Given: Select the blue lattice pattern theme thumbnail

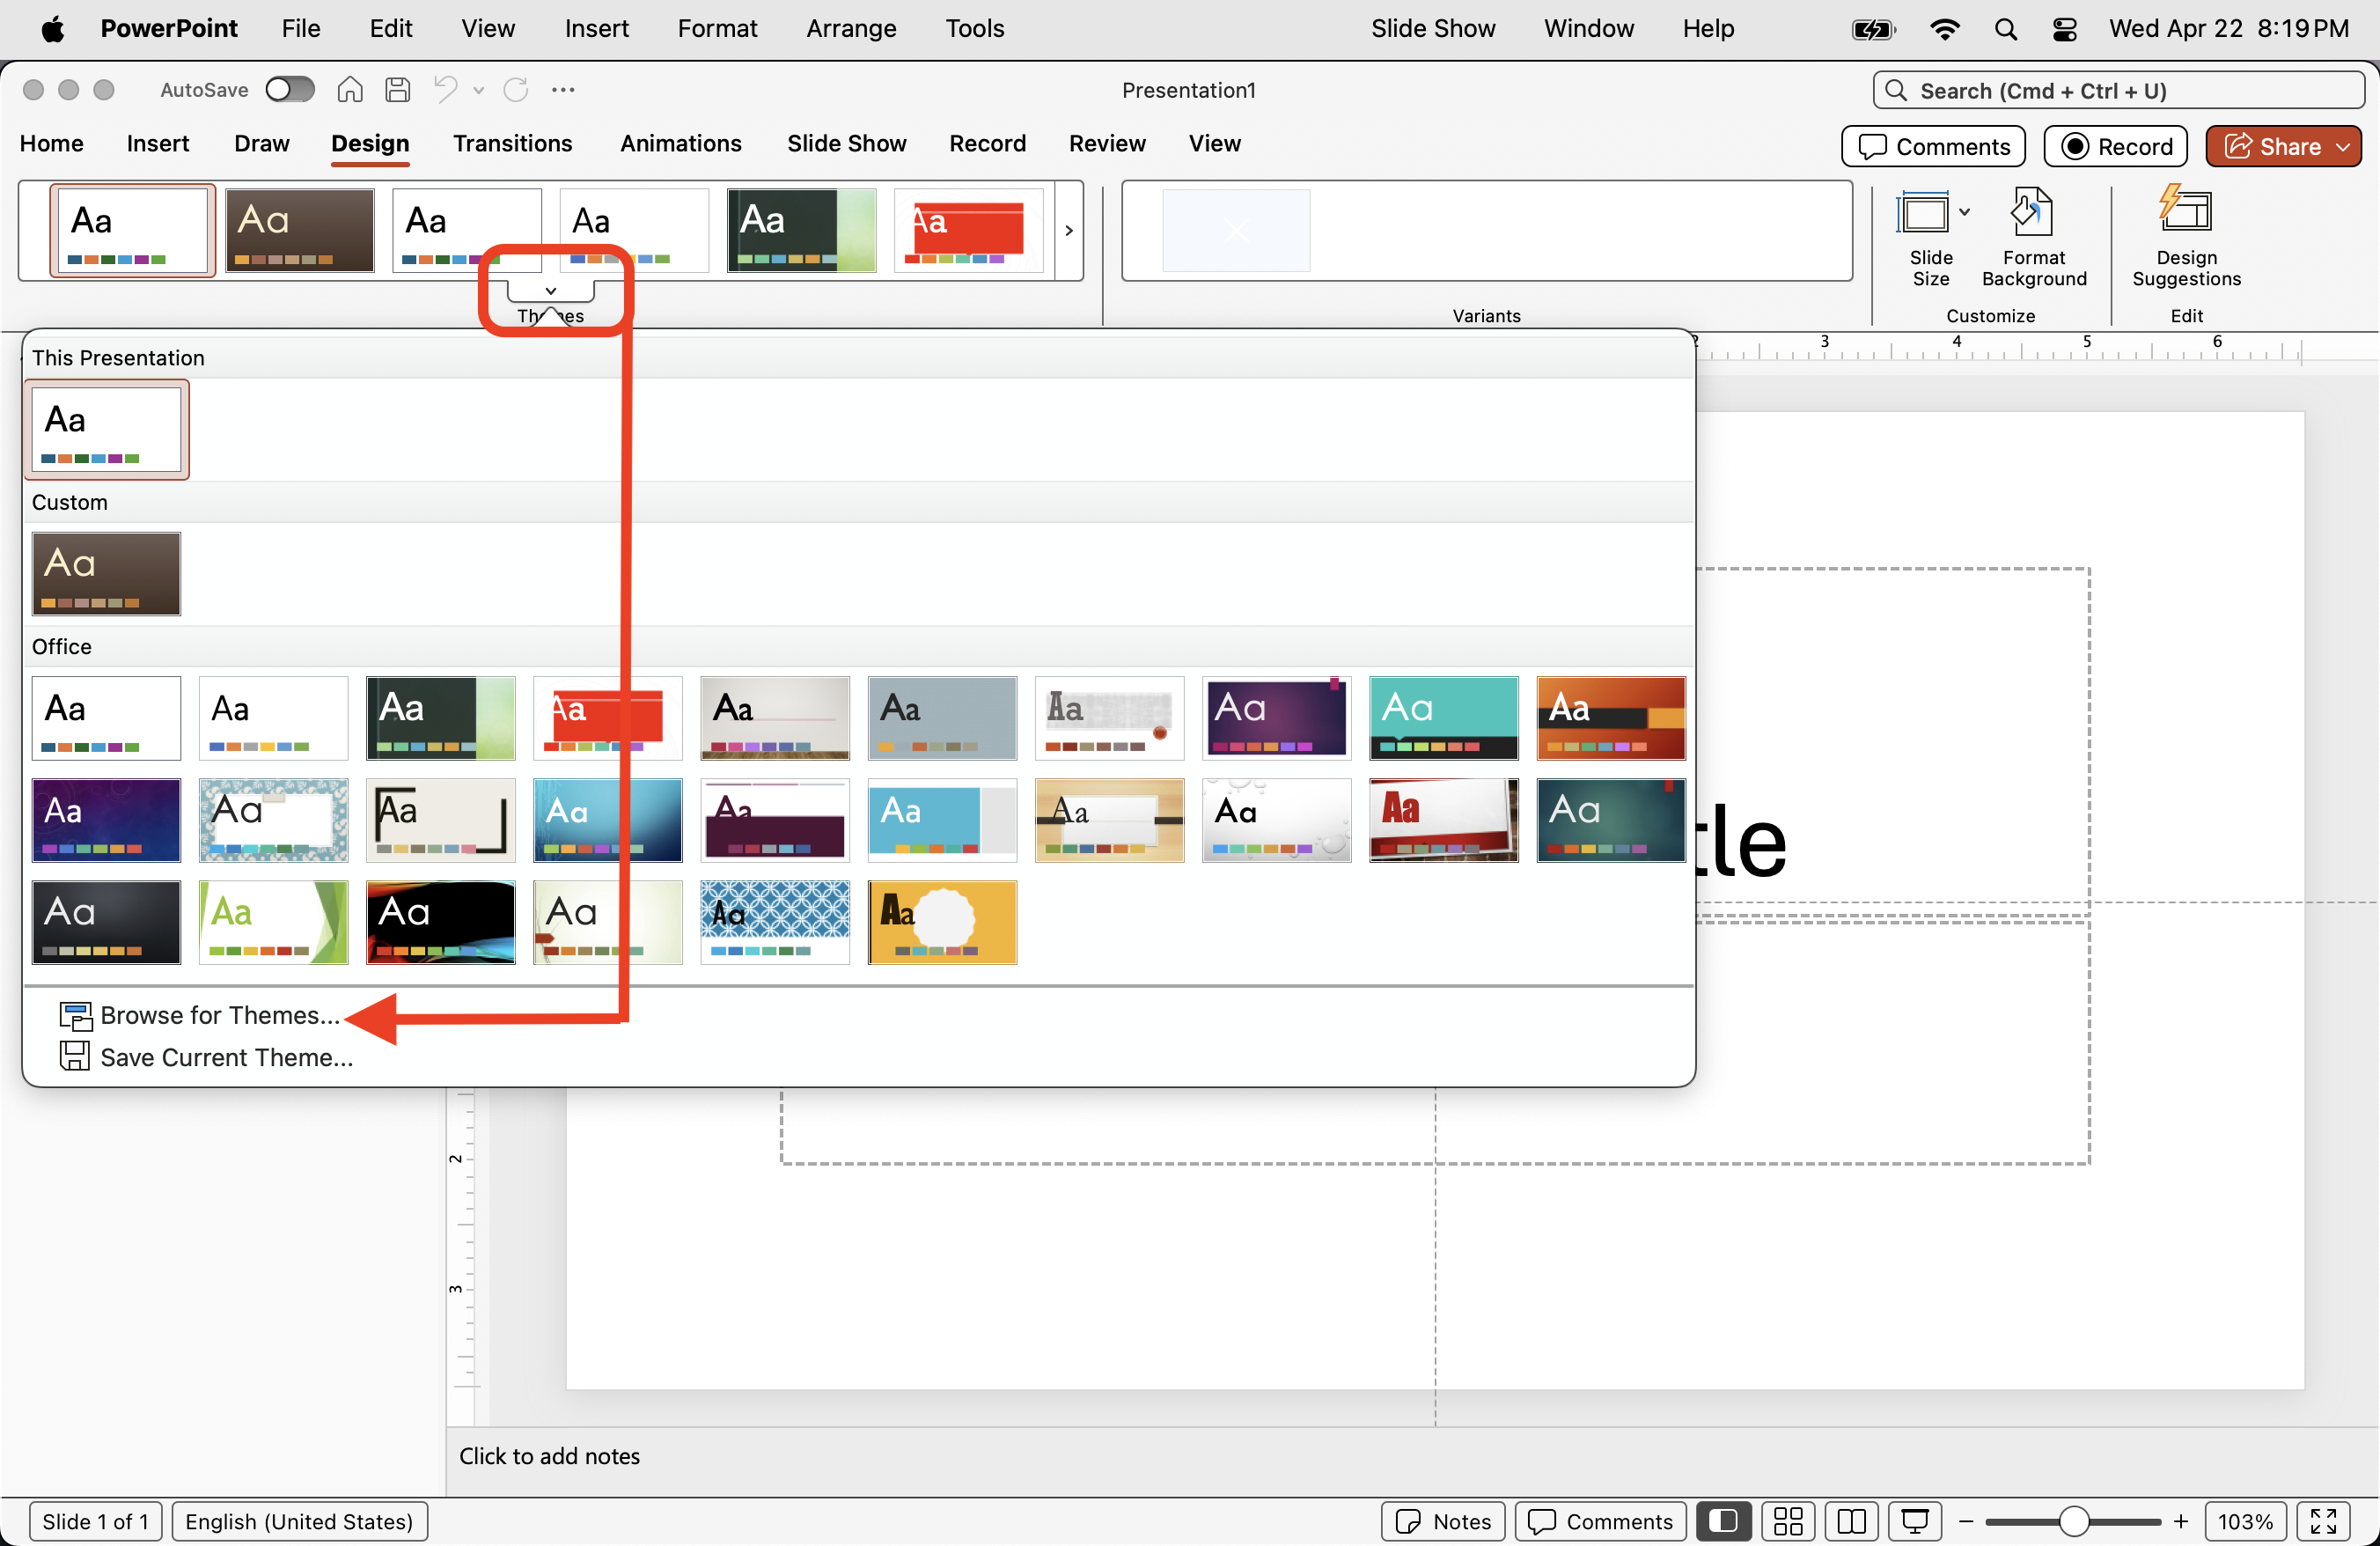Looking at the screenshot, I should (775, 922).
